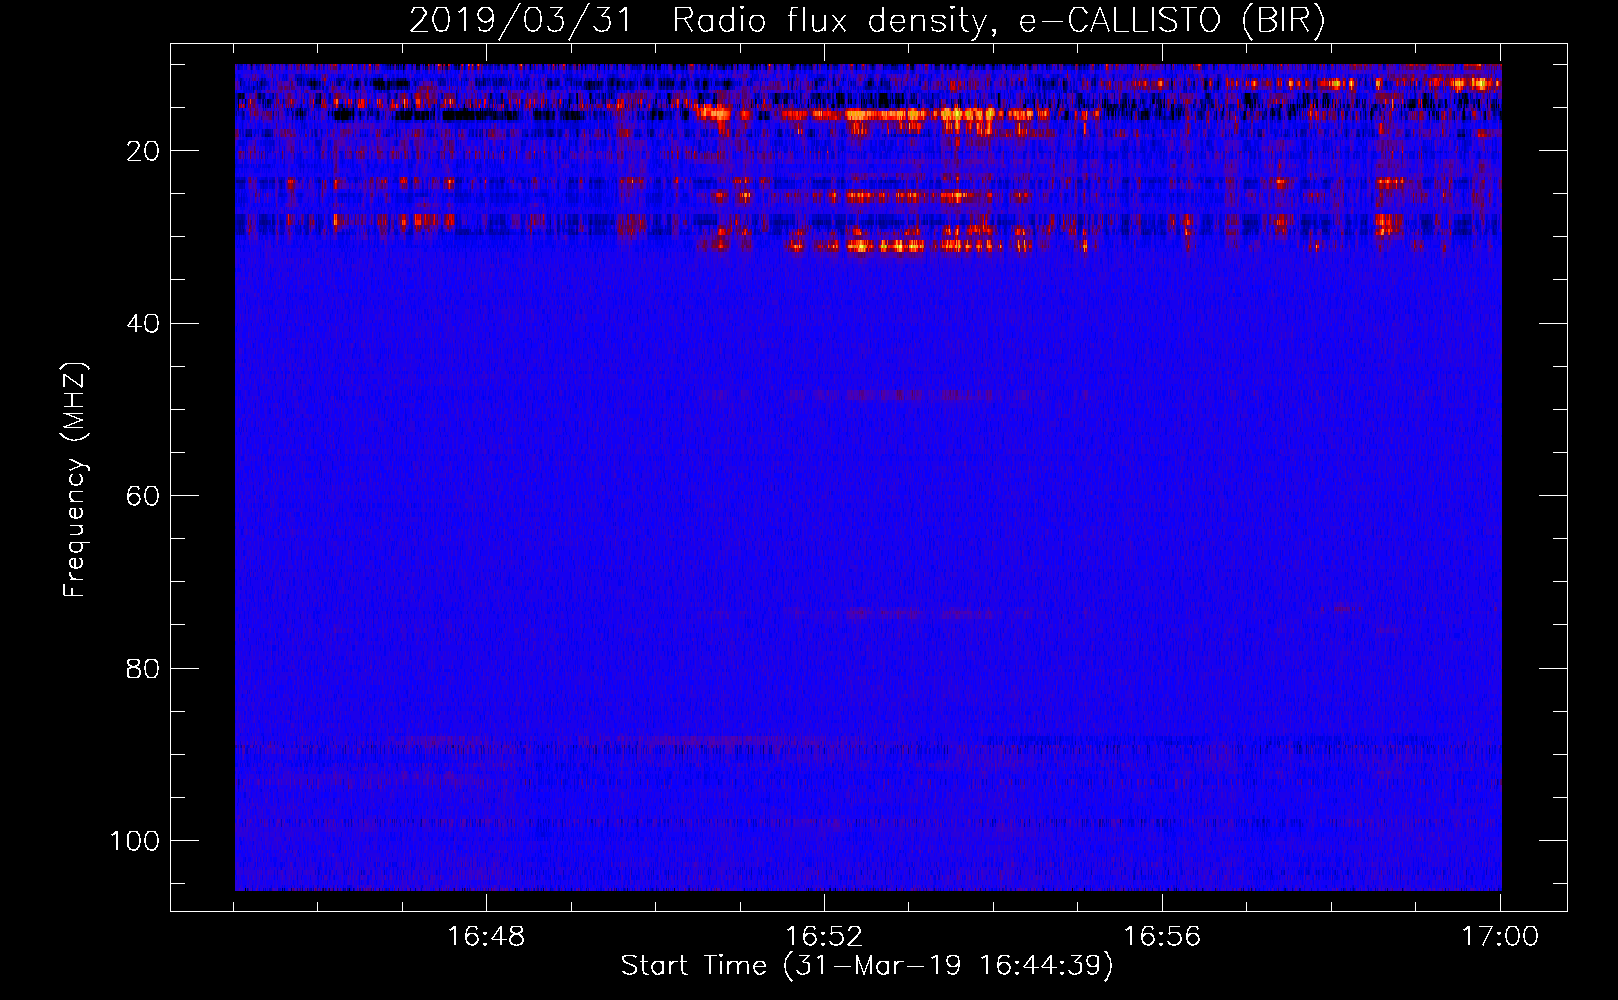Click the 40 frequency tick label
This screenshot has height=1000, width=1618.
pyautogui.click(x=143, y=323)
